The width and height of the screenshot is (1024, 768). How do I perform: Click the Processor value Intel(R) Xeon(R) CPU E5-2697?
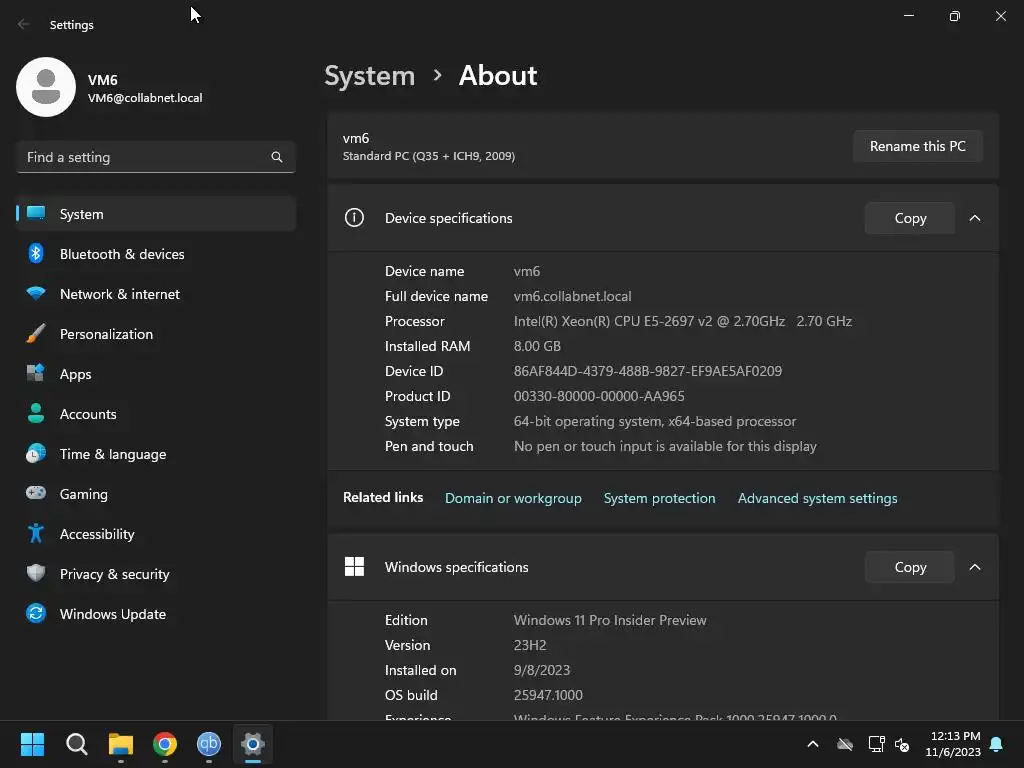[682, 321]
